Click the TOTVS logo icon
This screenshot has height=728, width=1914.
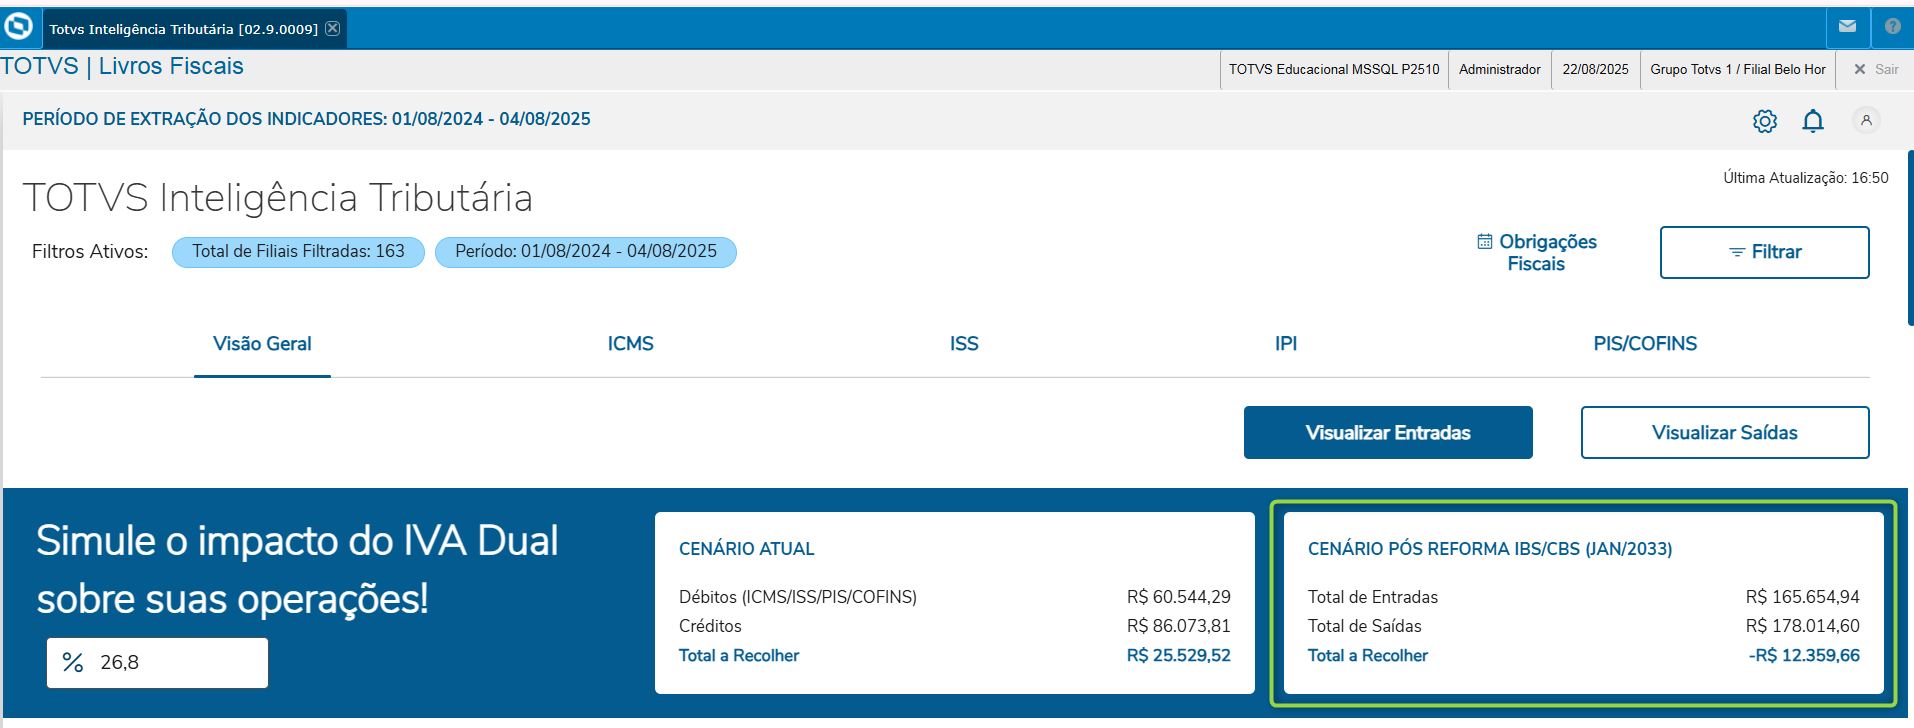click(x=19, y=27)
